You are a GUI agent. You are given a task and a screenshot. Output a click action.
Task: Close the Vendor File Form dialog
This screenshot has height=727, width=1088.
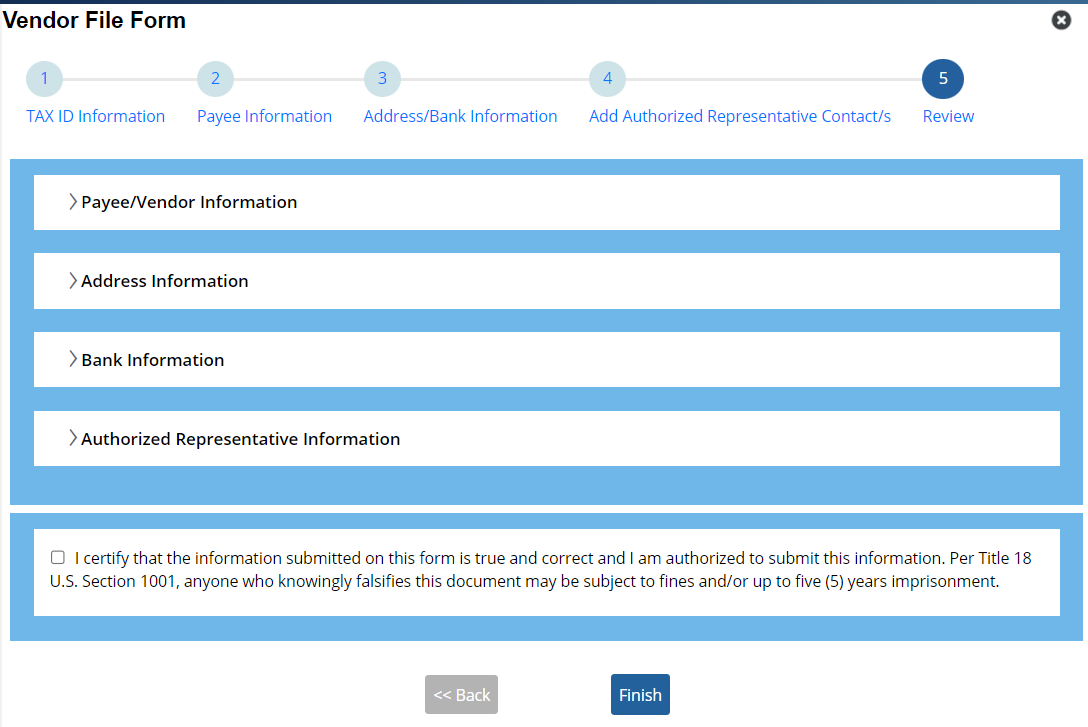point(1061,20)
